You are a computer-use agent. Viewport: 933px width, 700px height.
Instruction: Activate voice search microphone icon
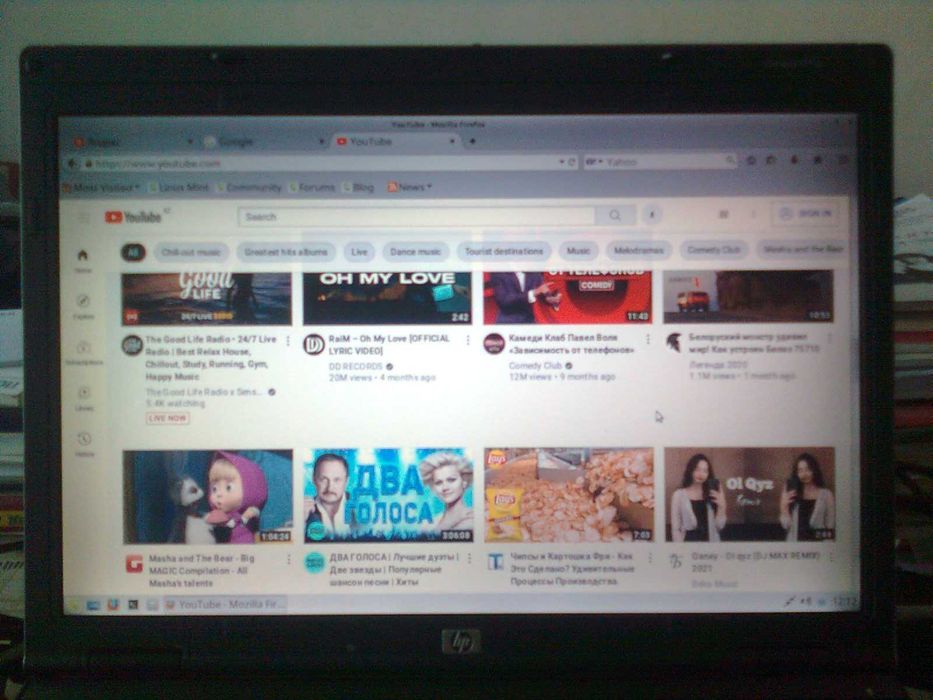[652, 214]
